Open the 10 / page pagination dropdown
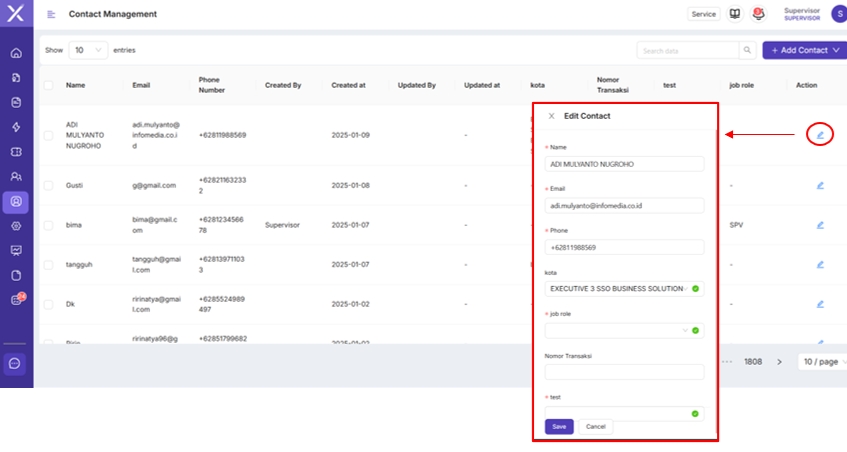The image size is (847, 452). [x=822, y=361]
